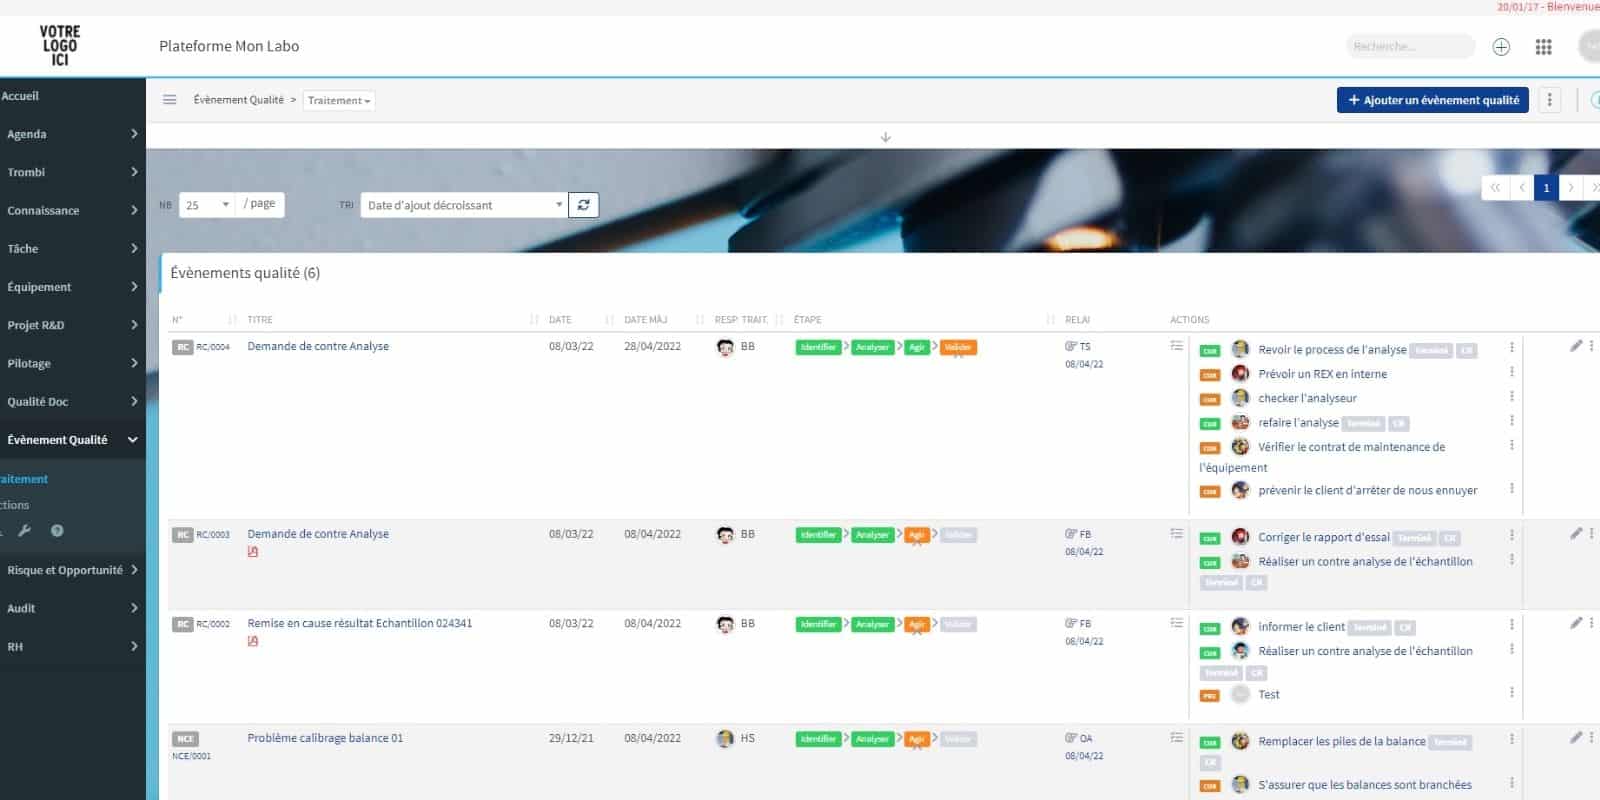Click the down arrow below the breadcrumb bar
Image resolution: width=1600 pixels, height=800 pixels.
885,137
